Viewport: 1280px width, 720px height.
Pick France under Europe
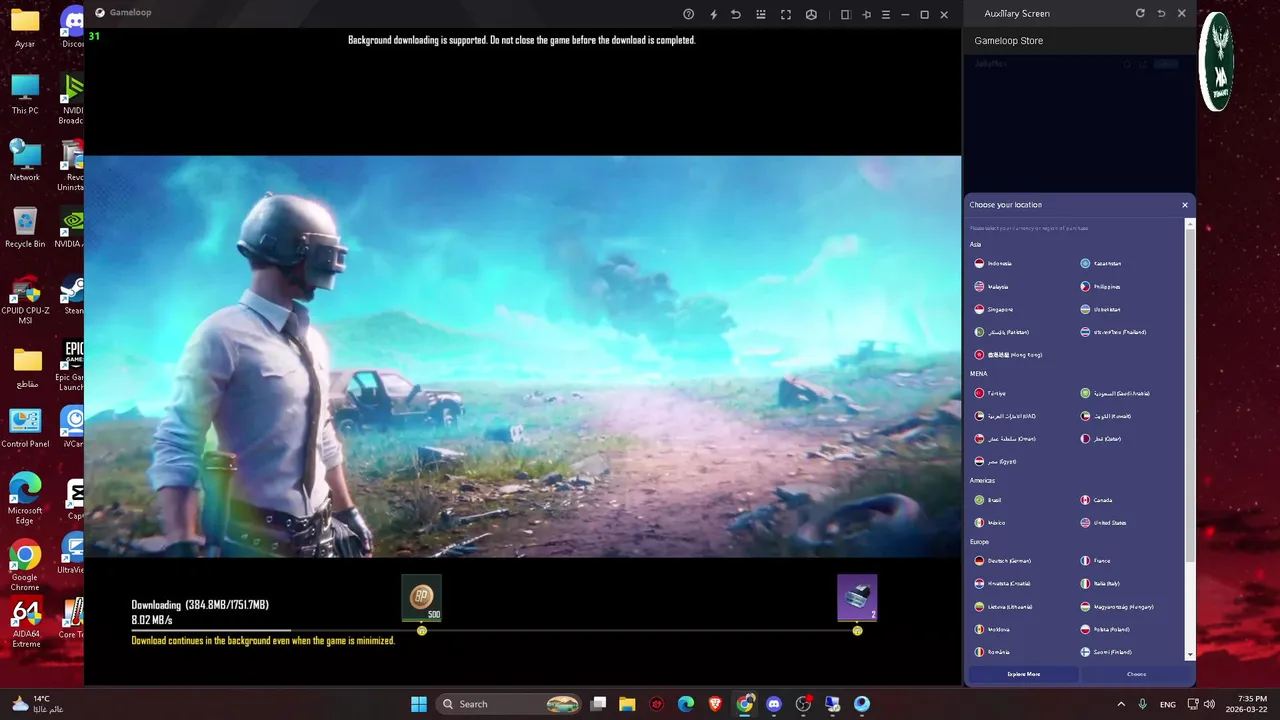pos(1095,561)
